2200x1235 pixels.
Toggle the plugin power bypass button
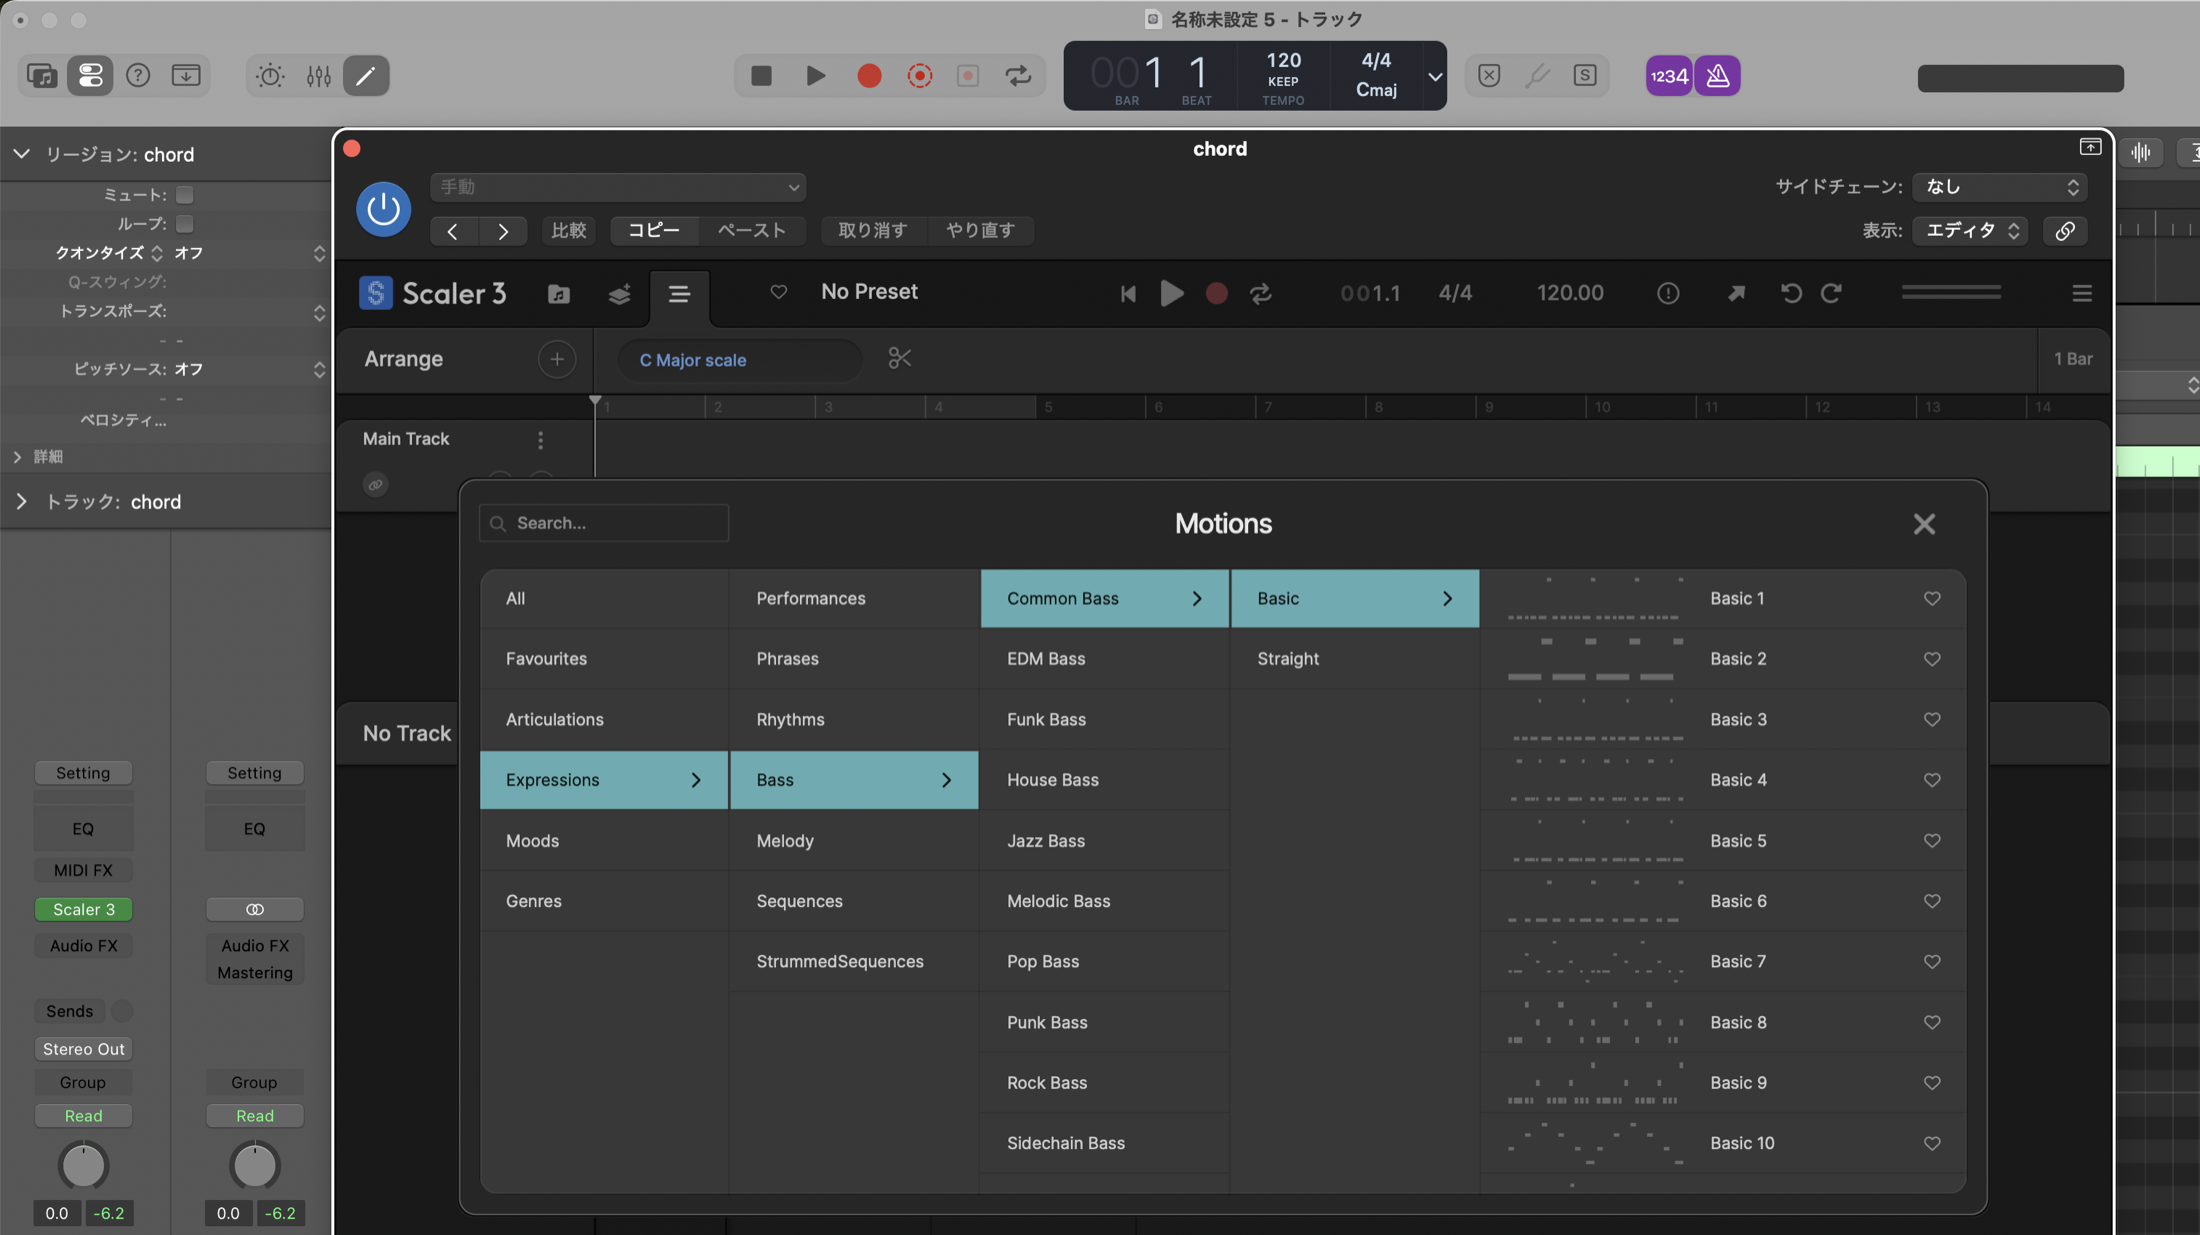click(x=383, y=209)
